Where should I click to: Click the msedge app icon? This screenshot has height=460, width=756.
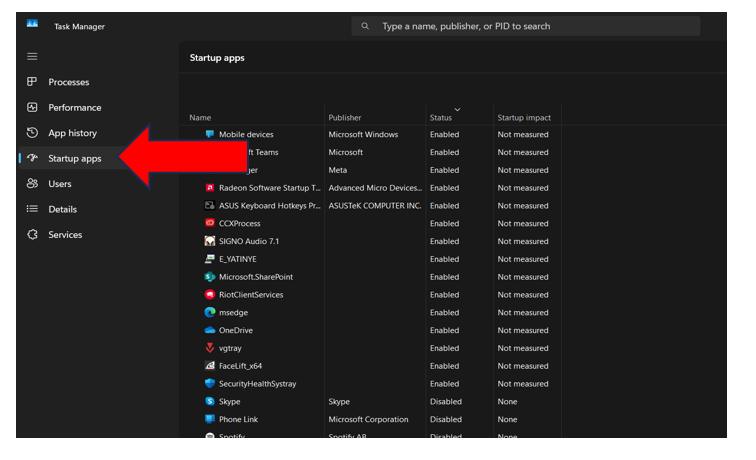[x=210, y=312]
